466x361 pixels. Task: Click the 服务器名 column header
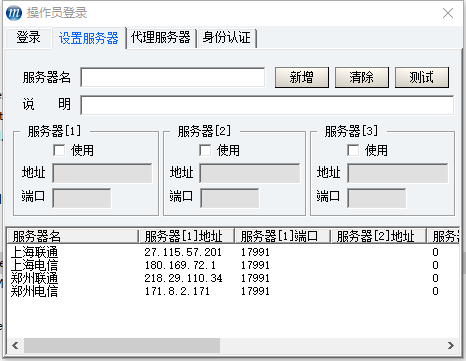(x=73, y=236)
